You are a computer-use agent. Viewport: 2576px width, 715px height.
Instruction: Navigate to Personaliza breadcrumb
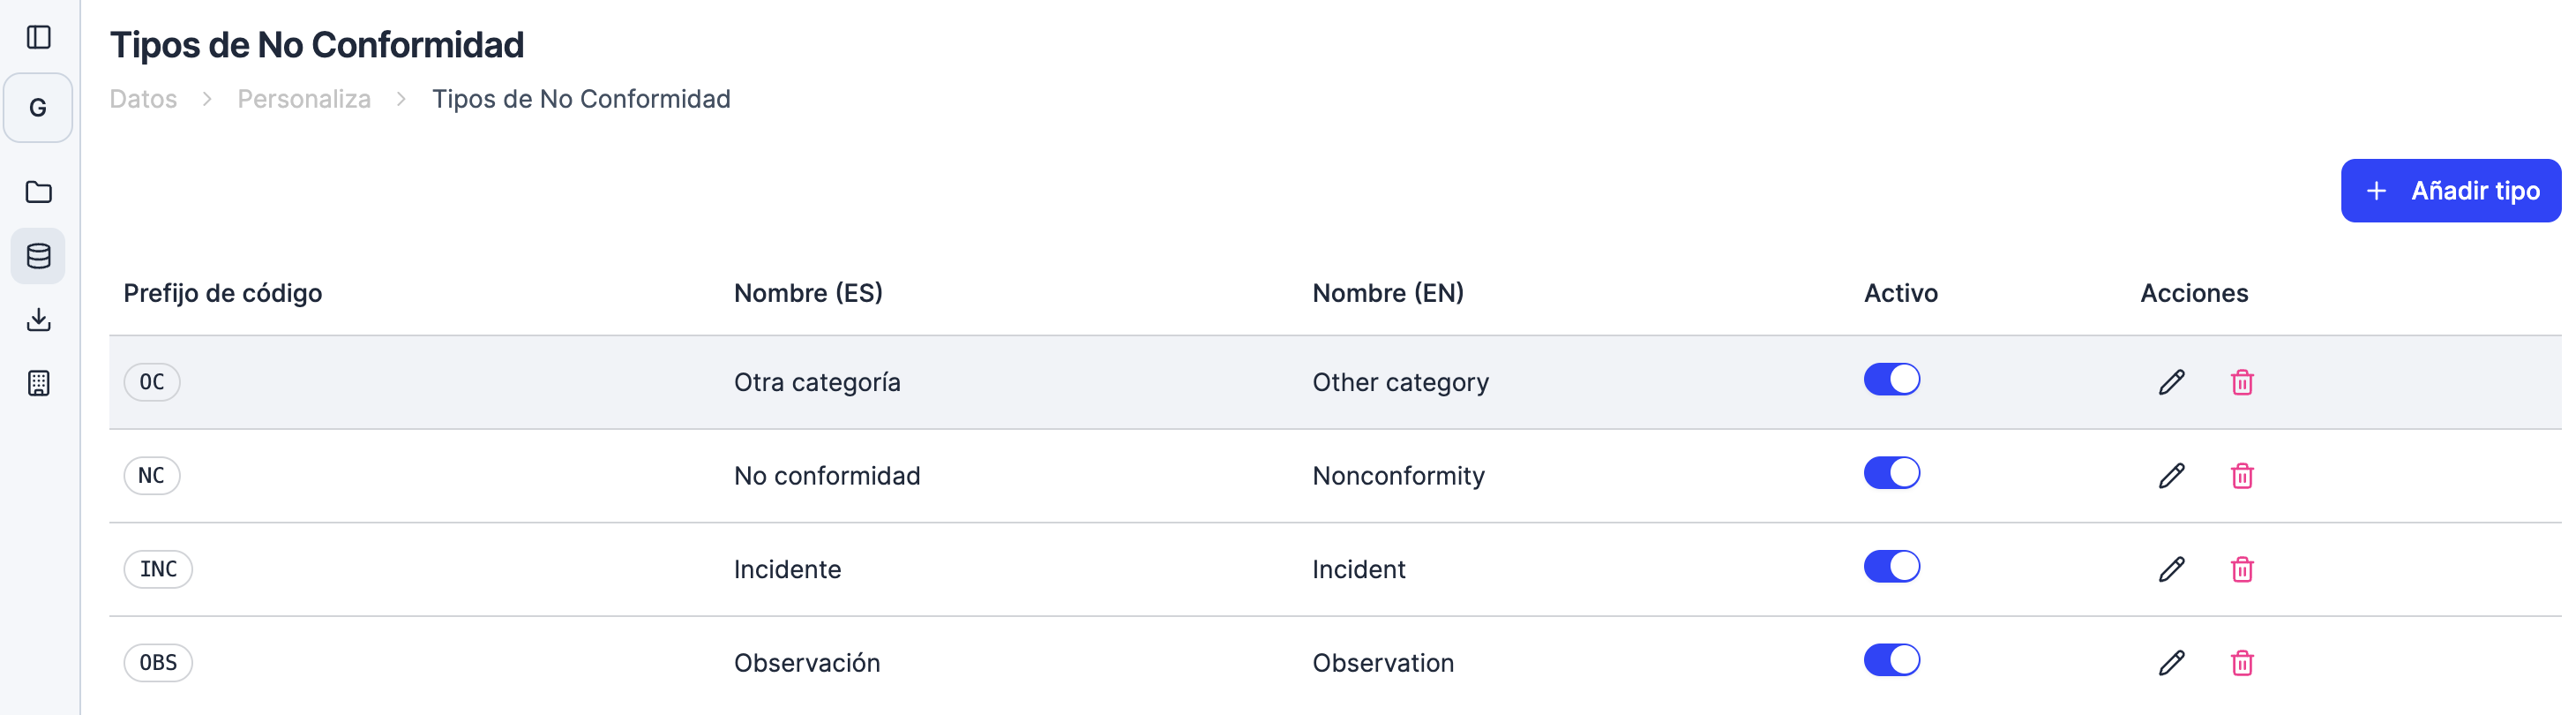coord(304,99)
